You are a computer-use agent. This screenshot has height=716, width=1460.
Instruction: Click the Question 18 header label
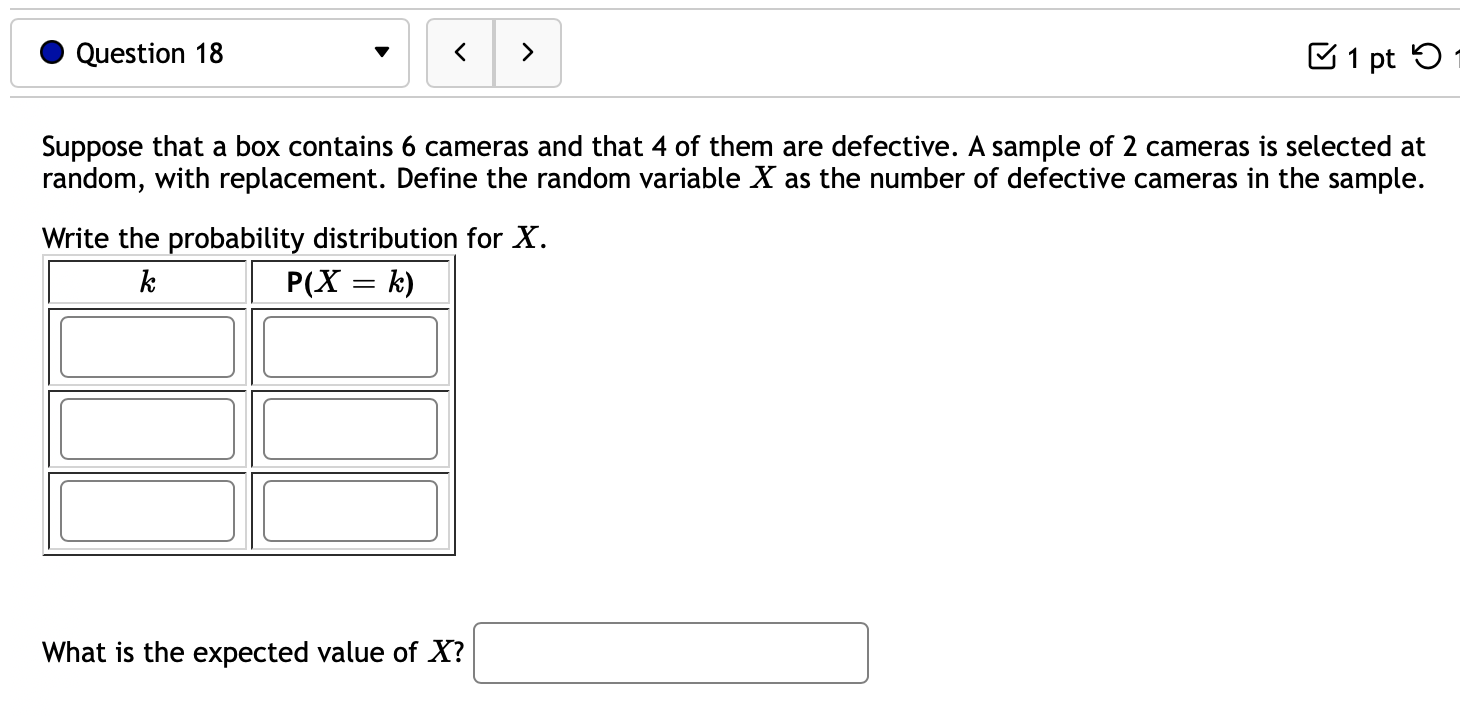coord(148,53)
